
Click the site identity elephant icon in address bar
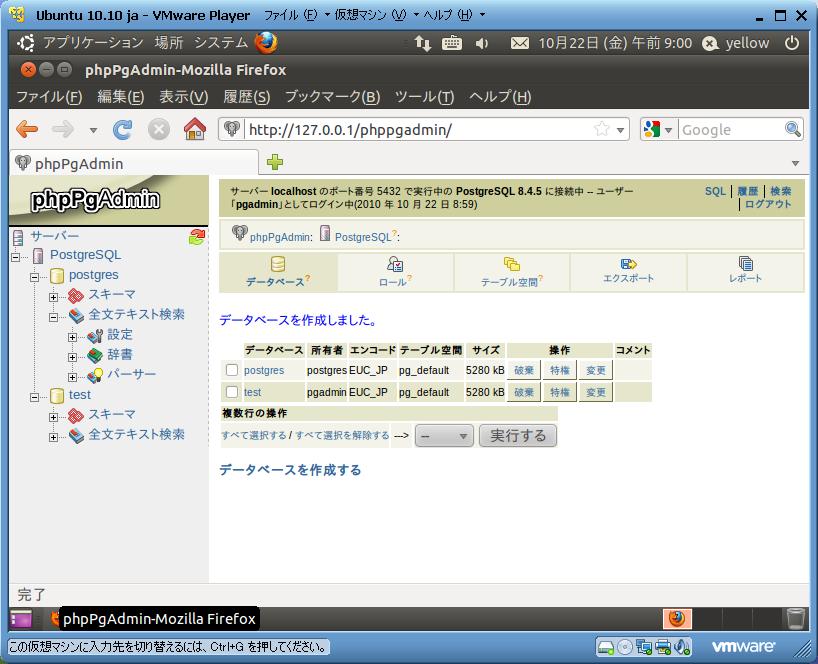pos(232,129)
